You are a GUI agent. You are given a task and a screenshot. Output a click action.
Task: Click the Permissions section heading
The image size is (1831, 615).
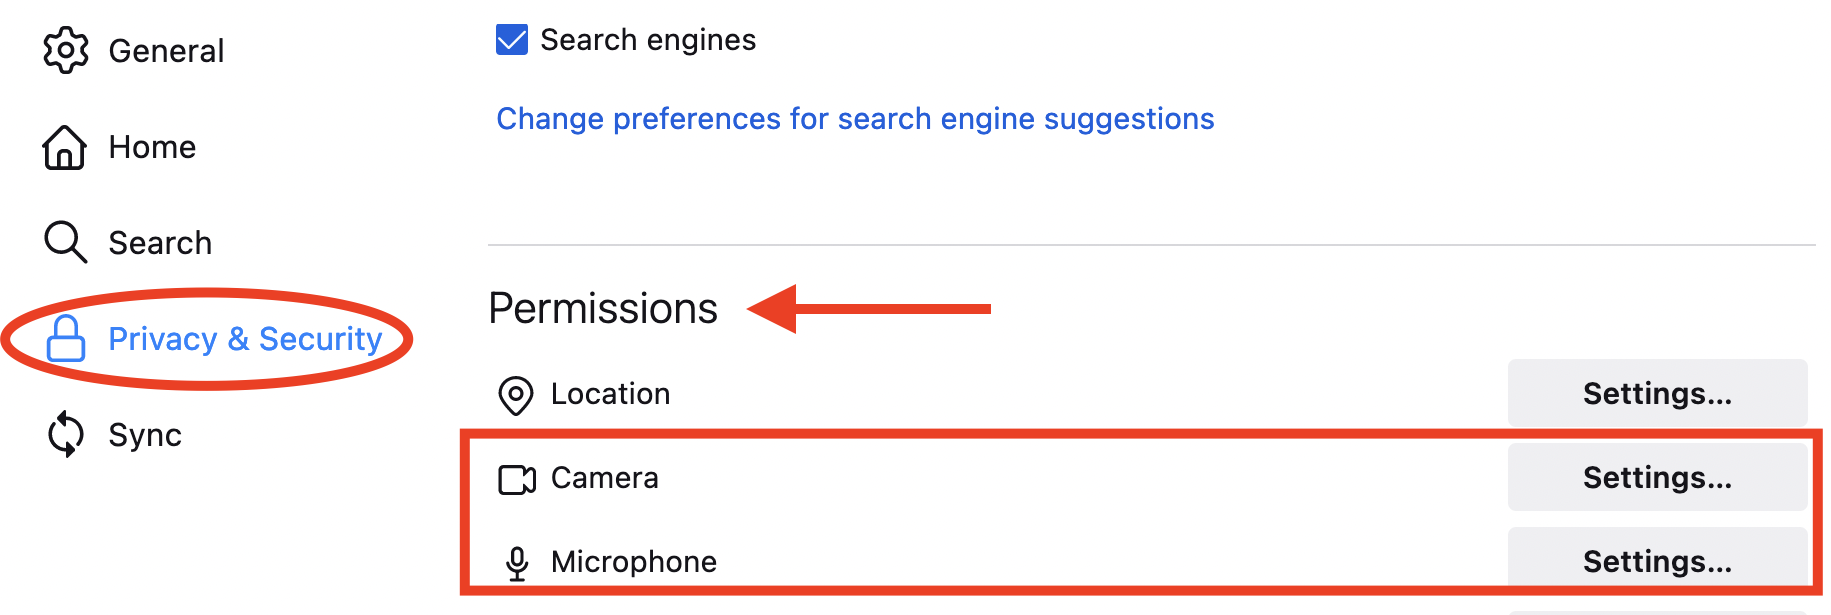click(603, 308)
